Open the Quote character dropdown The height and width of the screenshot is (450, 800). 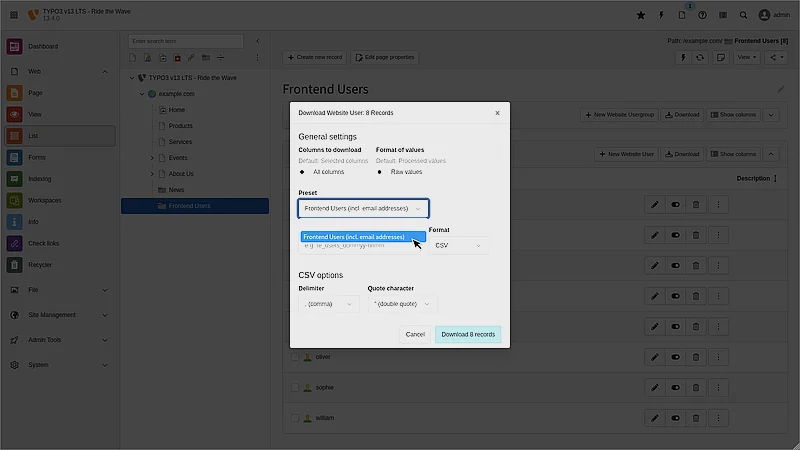401,304
